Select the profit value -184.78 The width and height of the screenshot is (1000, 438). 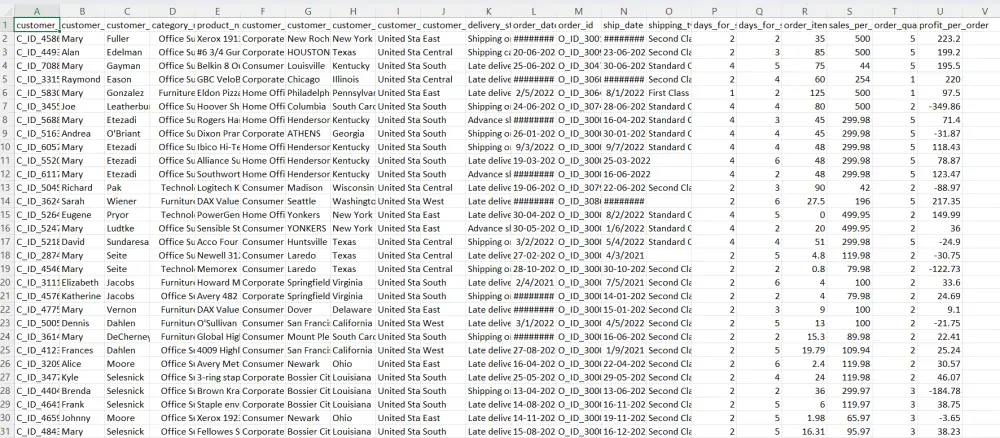940,391
